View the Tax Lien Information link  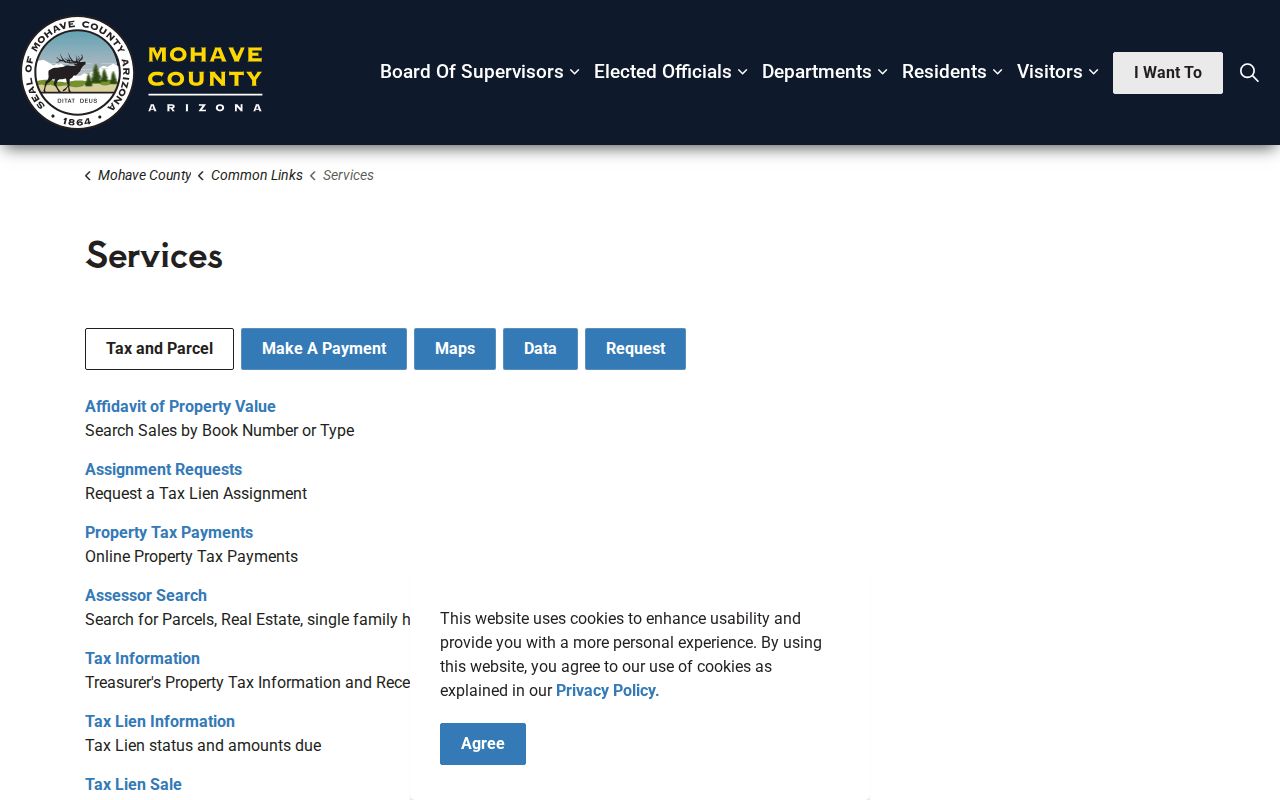pos(160,721)
